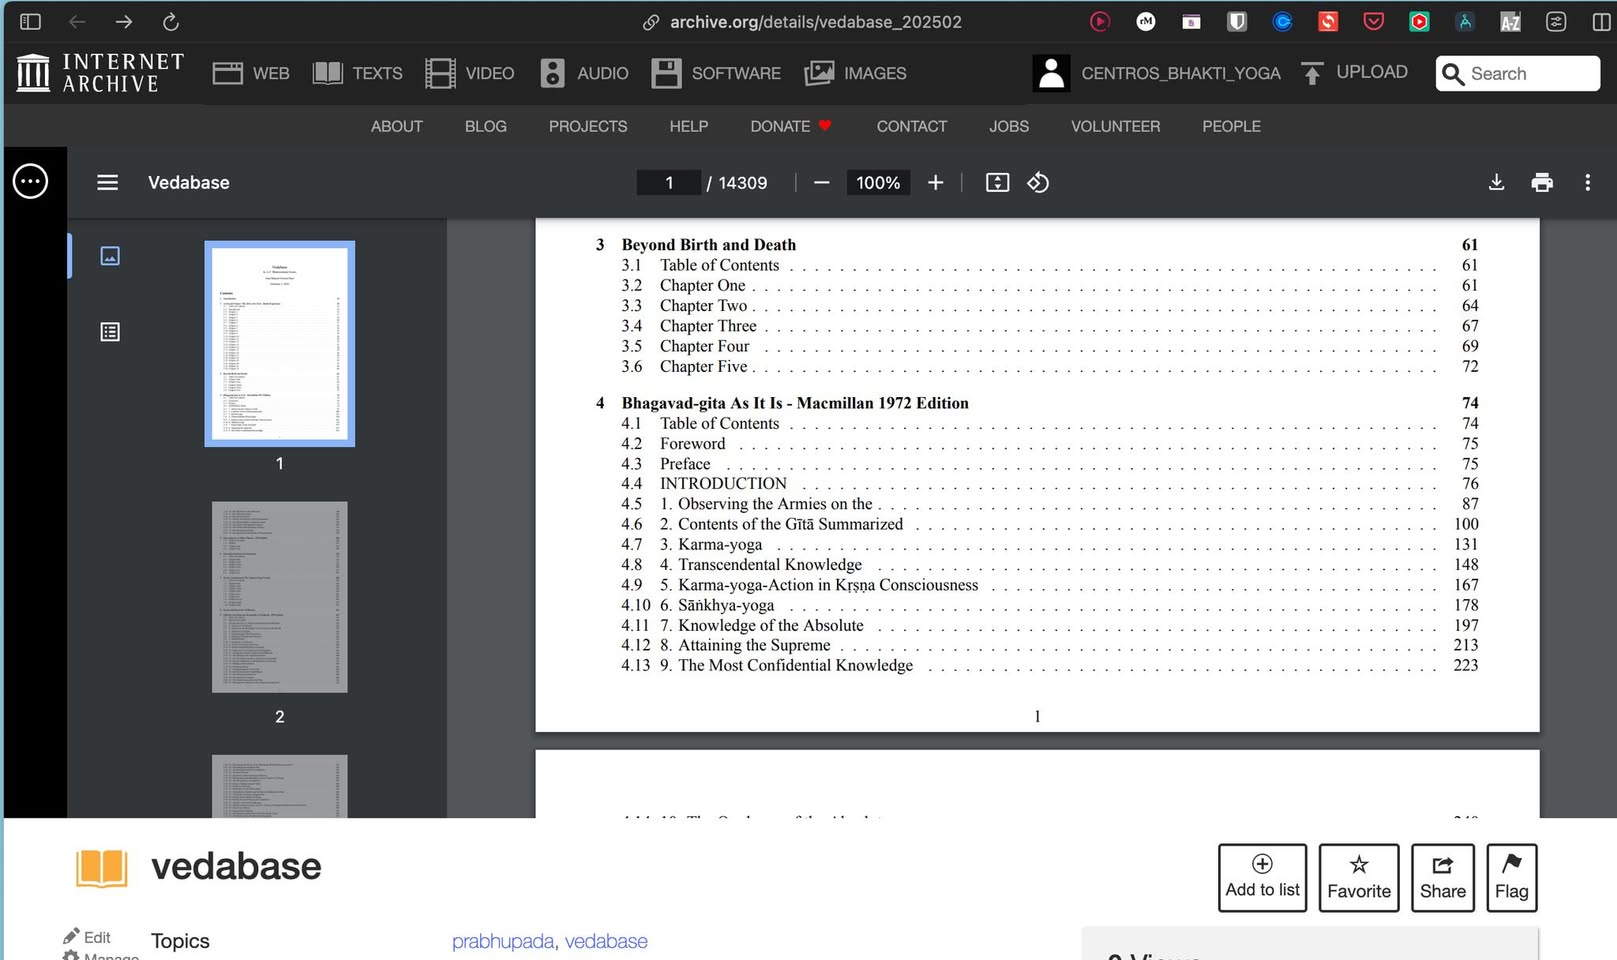This screenshot has height=960, width=1617.
Task: Zoom in with the plus icon
Action: tap(935, 182)
